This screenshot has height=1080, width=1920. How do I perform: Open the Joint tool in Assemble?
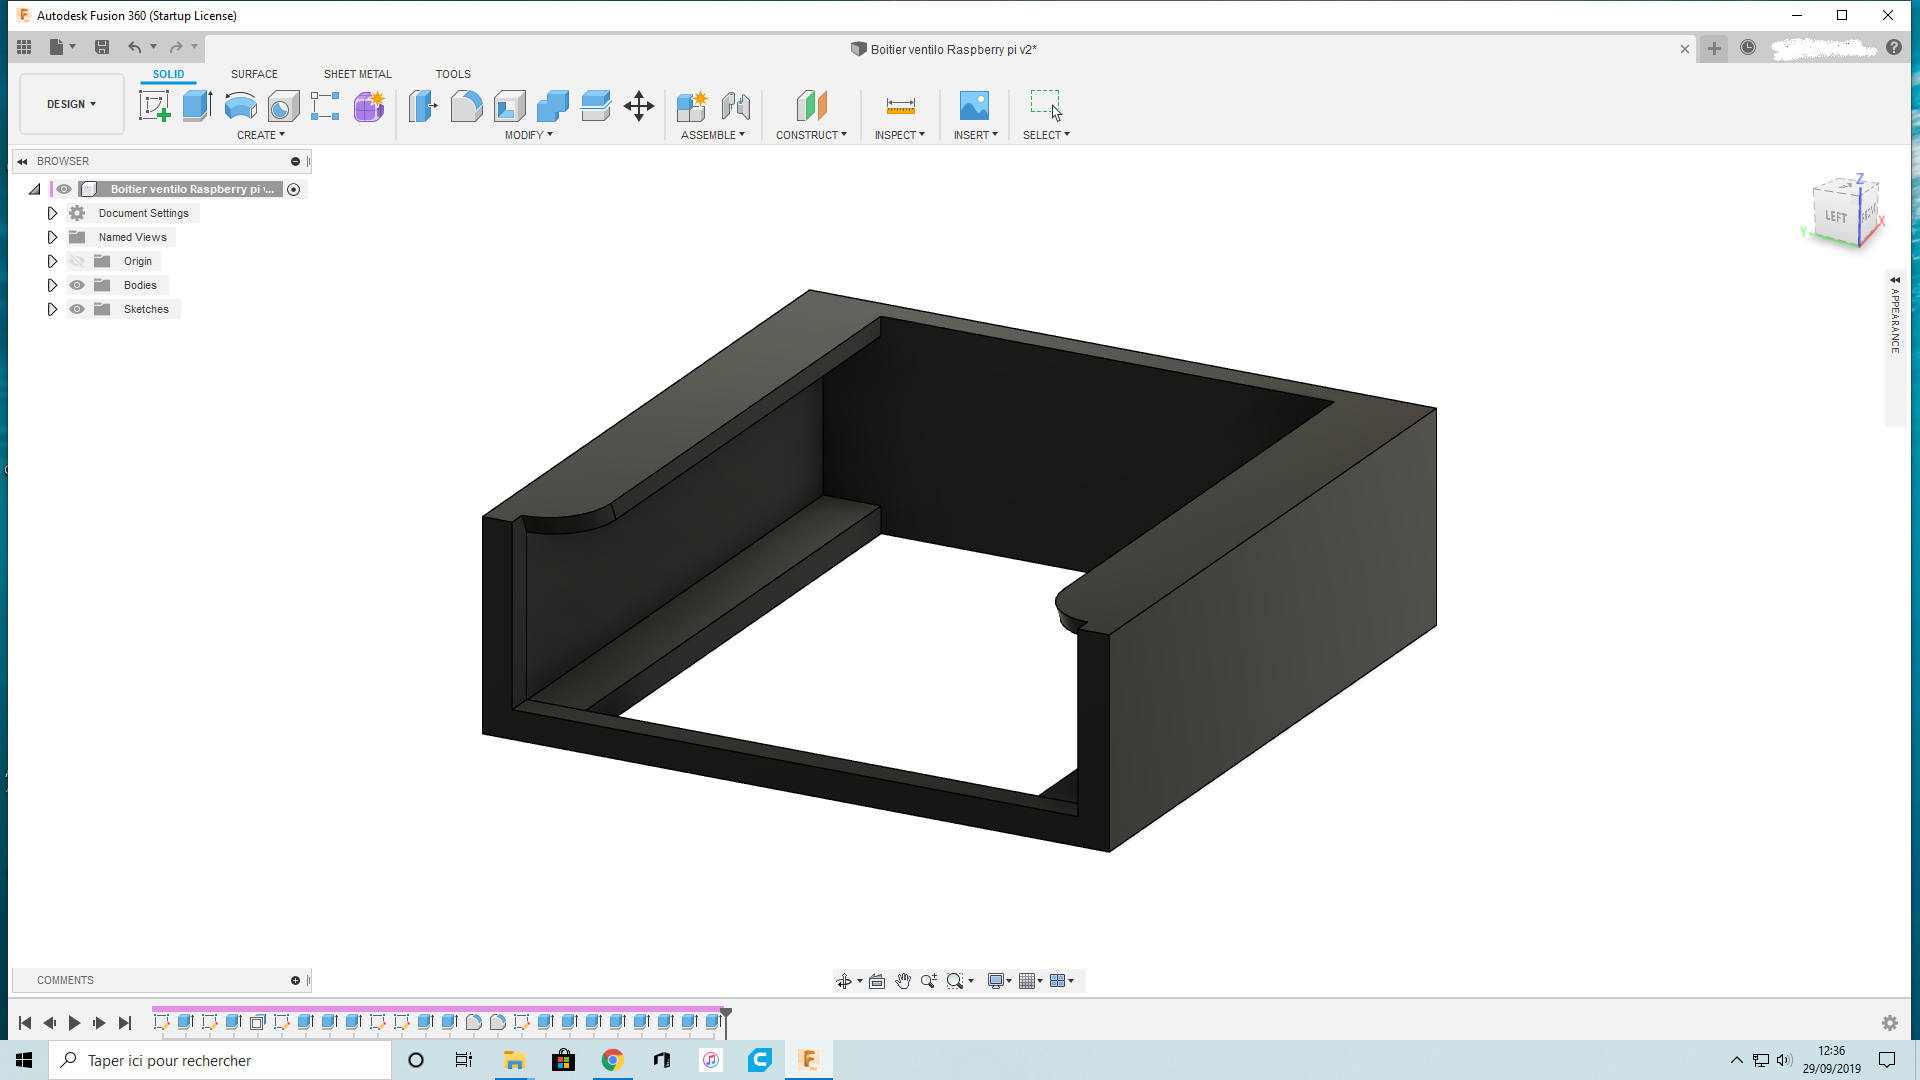pos(735,106)
